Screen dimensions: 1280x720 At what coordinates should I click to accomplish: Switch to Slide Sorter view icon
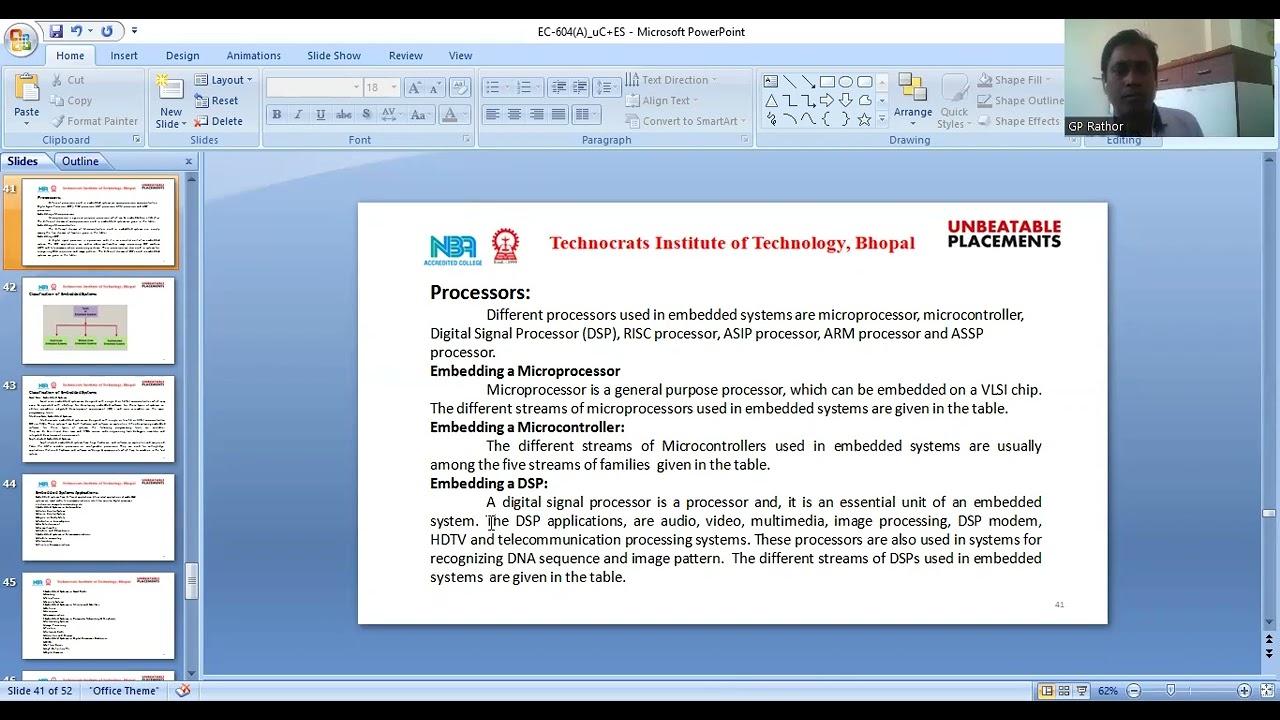[x=1064, y=691]
